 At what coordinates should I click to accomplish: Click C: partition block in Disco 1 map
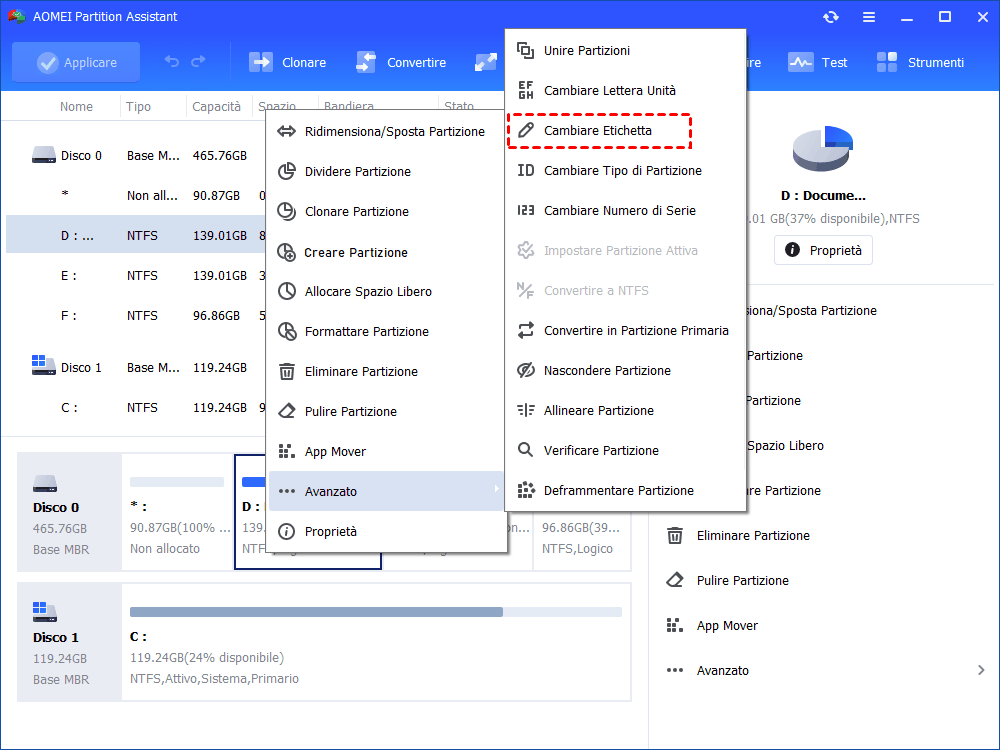coord(376,642)
